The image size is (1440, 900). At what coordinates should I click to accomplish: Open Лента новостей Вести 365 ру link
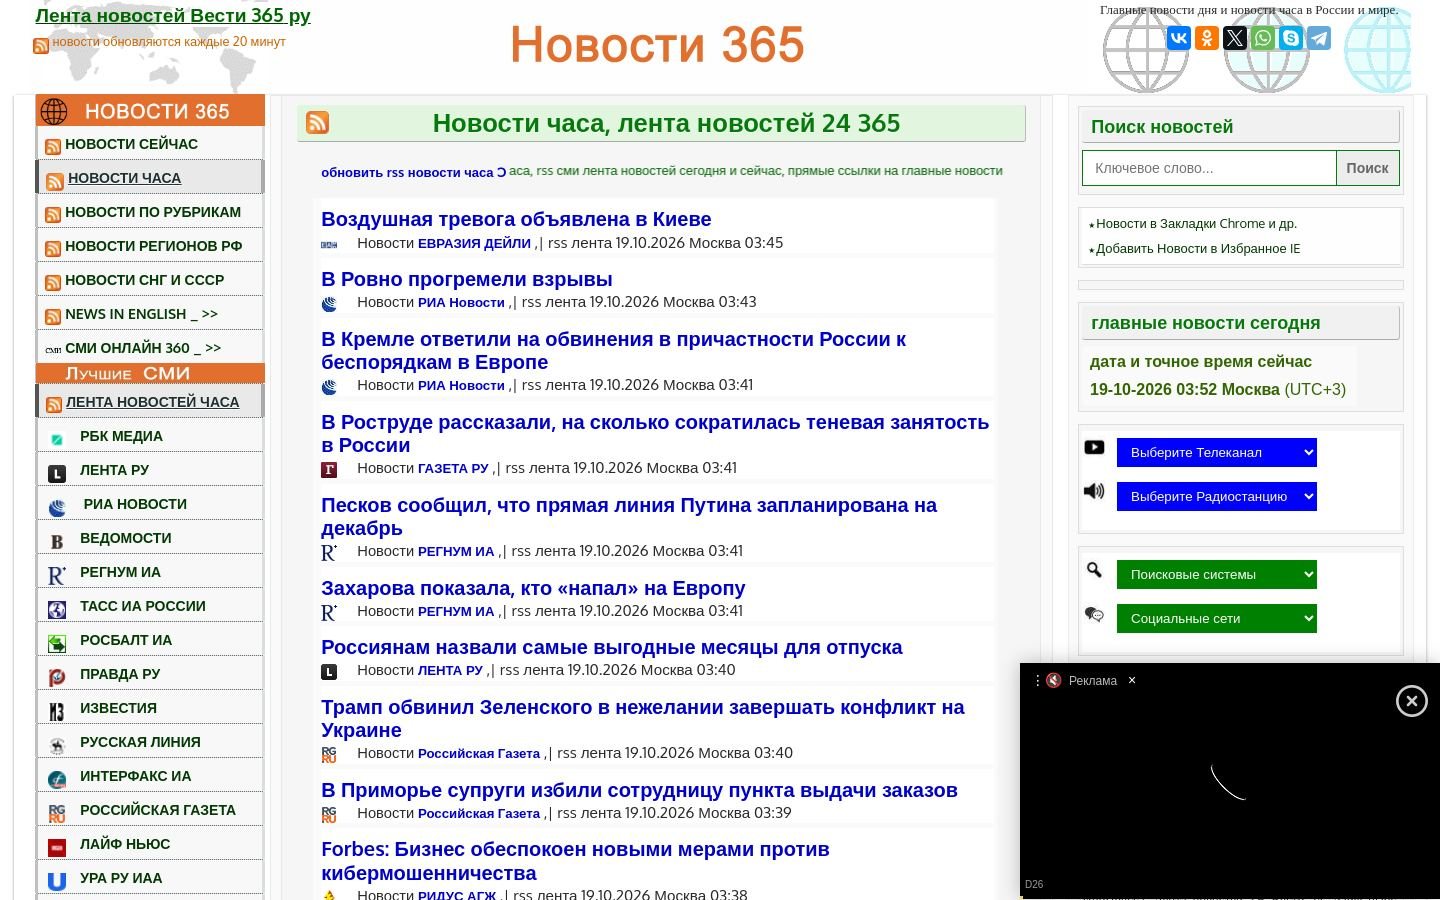coord(173,15)
